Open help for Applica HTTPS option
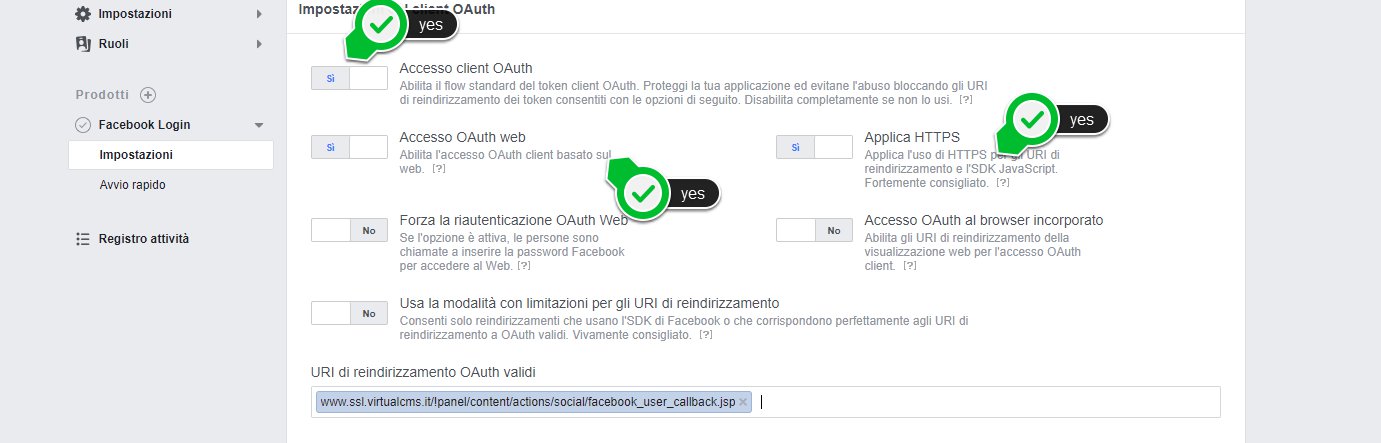The height and width of the screenshot is (443, 1381). pos(1003,183)
